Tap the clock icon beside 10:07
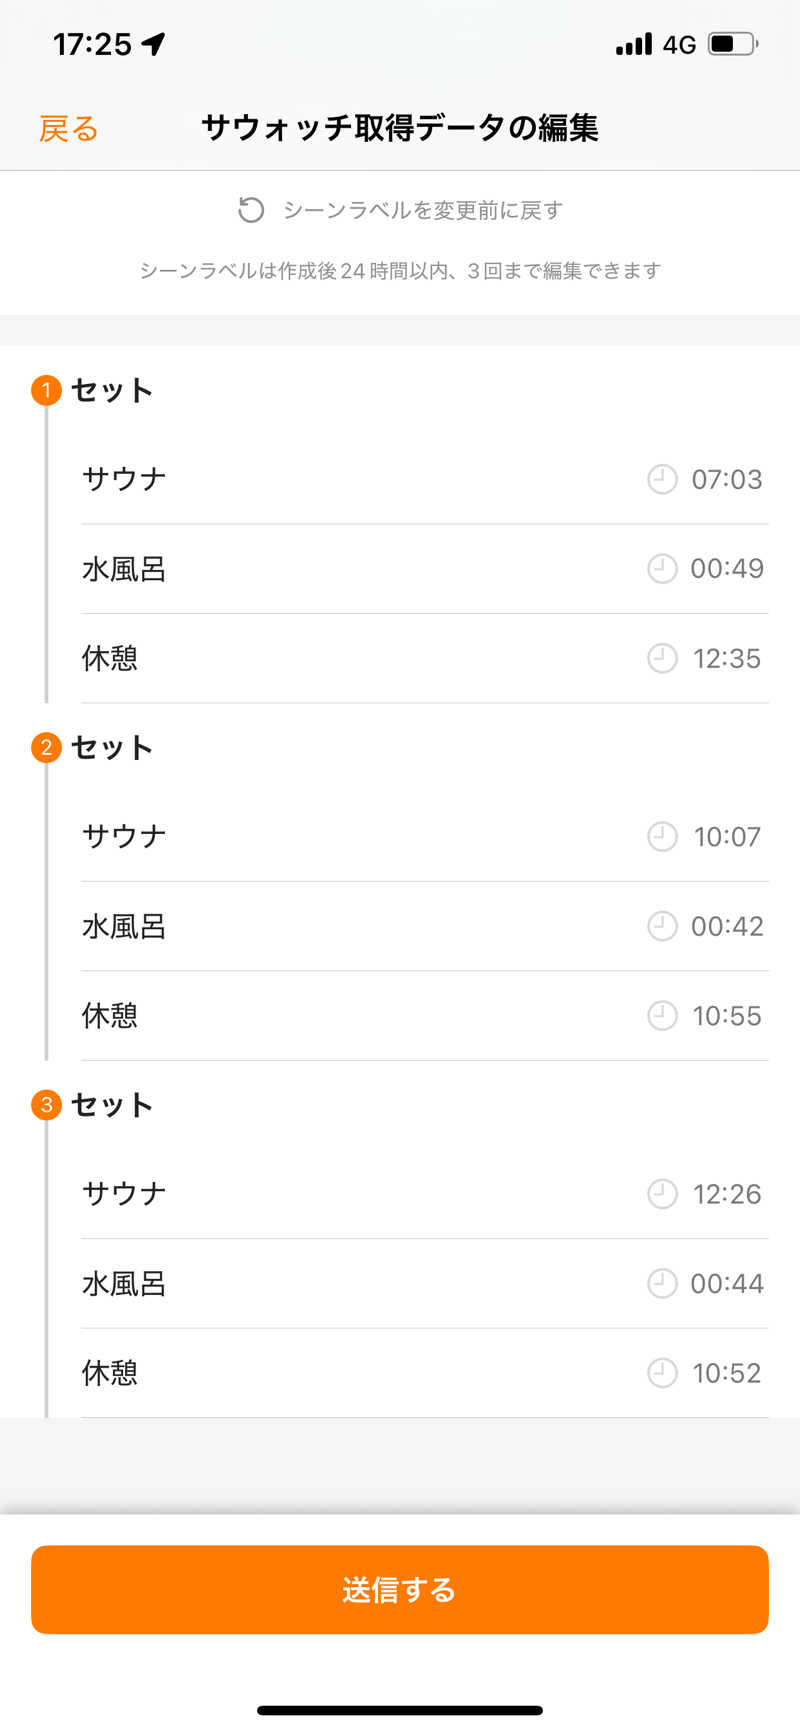800x1730 pixels. pyautogui.click(x=662, y=837)
